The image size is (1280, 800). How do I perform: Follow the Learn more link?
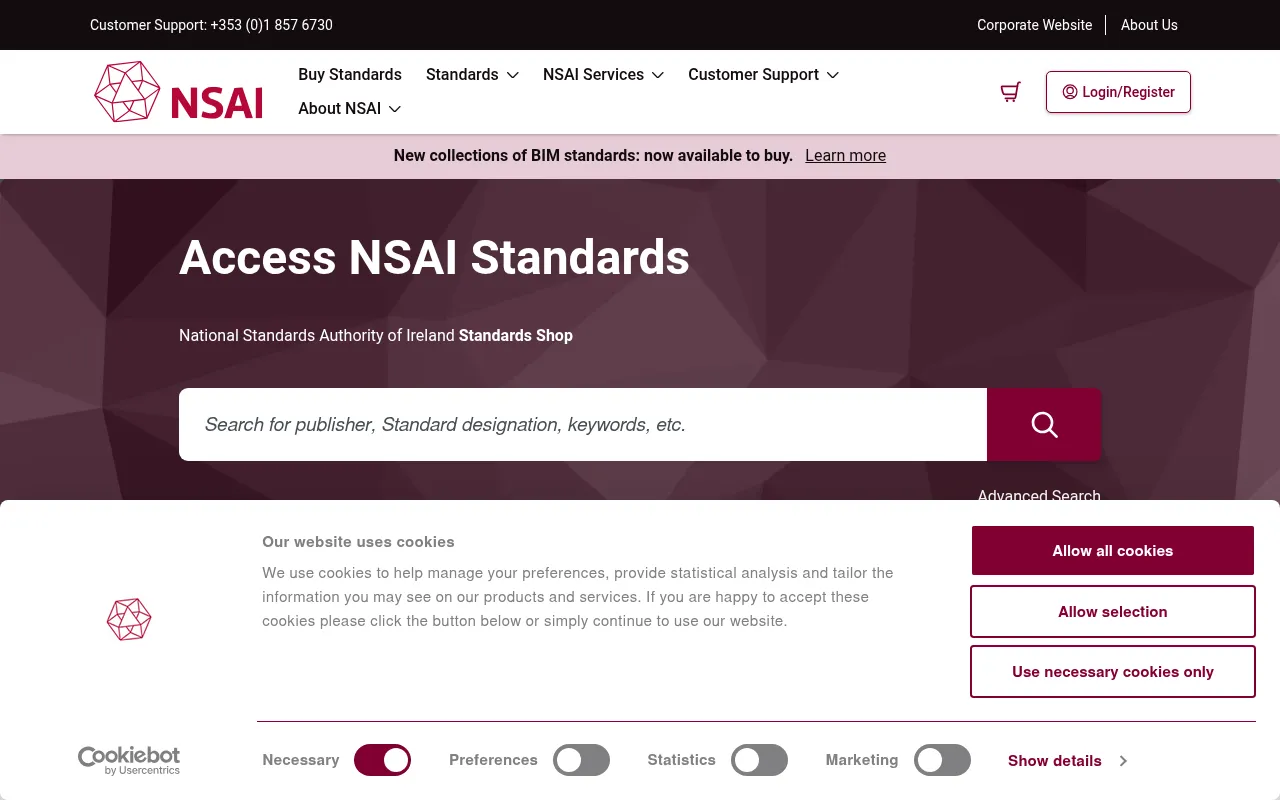point(845,156)
